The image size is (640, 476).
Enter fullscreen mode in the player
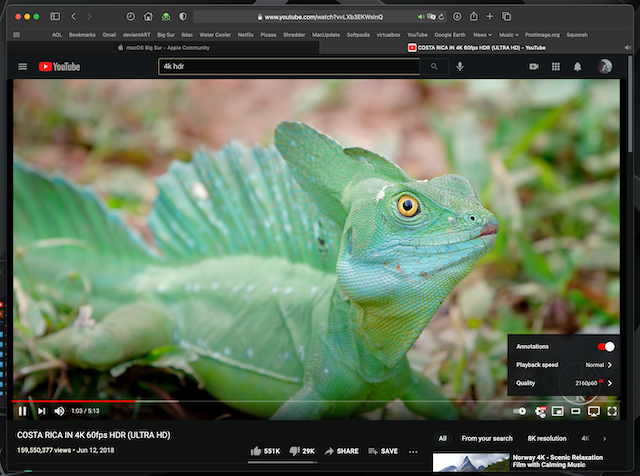coord(612,411)
